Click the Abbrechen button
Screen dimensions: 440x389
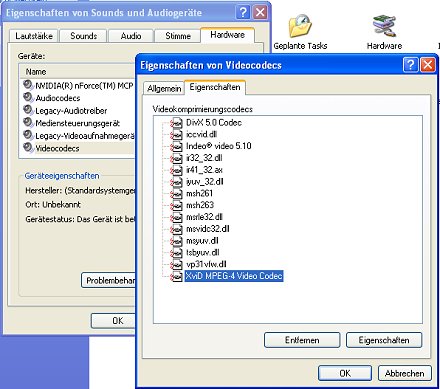[x=405, y=373]
